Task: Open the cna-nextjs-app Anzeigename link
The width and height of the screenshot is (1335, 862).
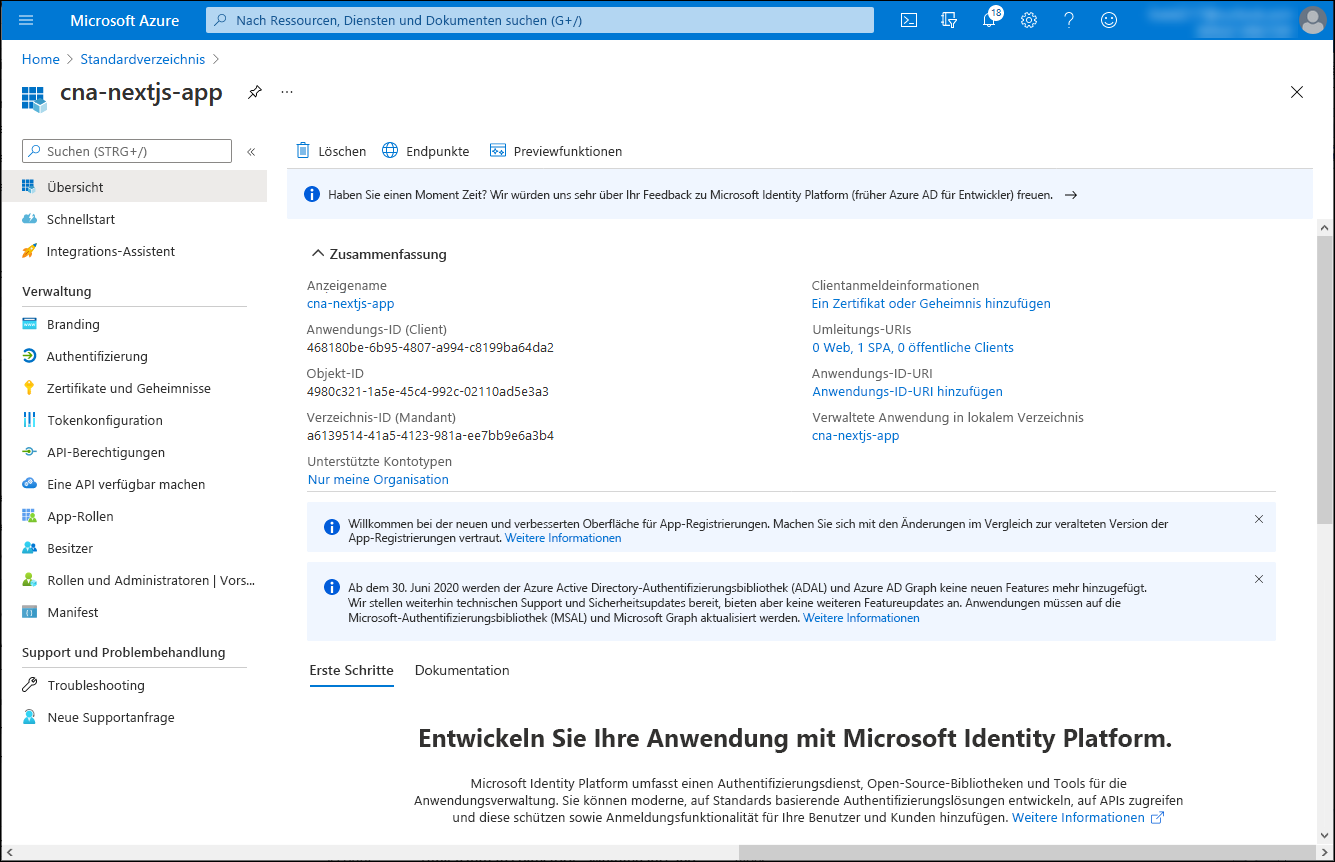Action: [x=351, y=303]
